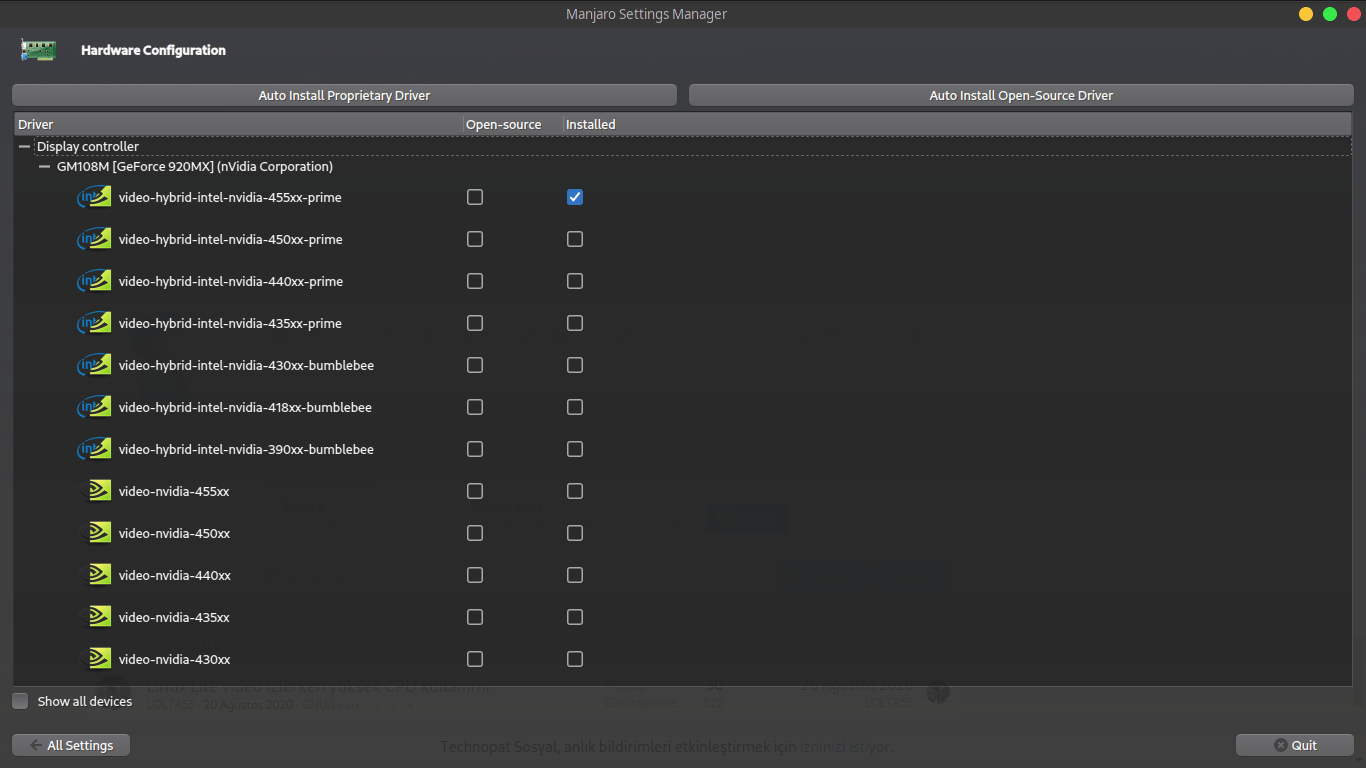Toggle Open-source box for video-nvidia-450xx
The width and height of the screenshot is (1366, 768).
[x=475, y=533]
